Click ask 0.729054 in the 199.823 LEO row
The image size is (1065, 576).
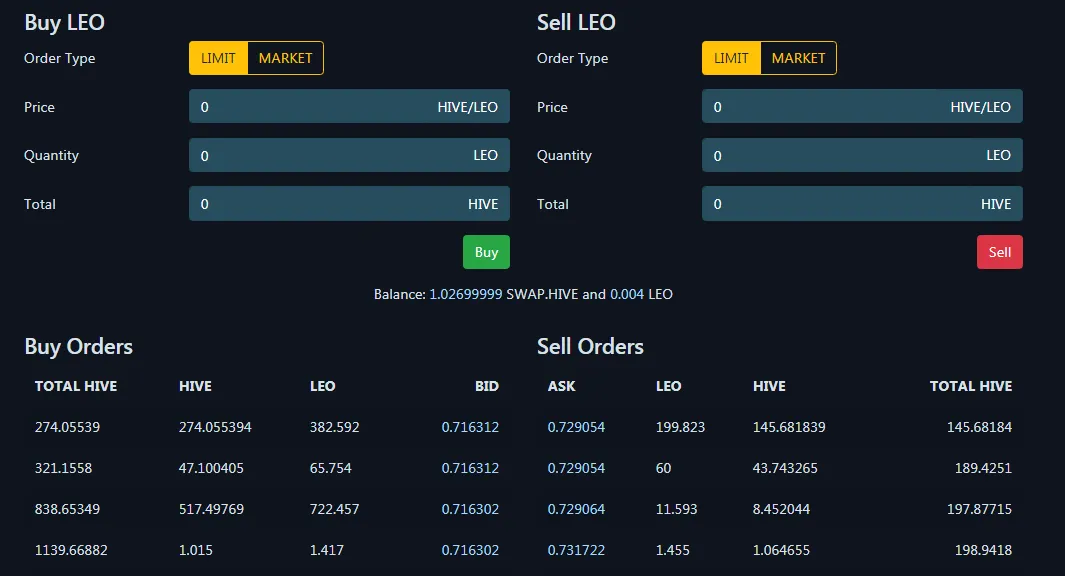tap(576, 427)
